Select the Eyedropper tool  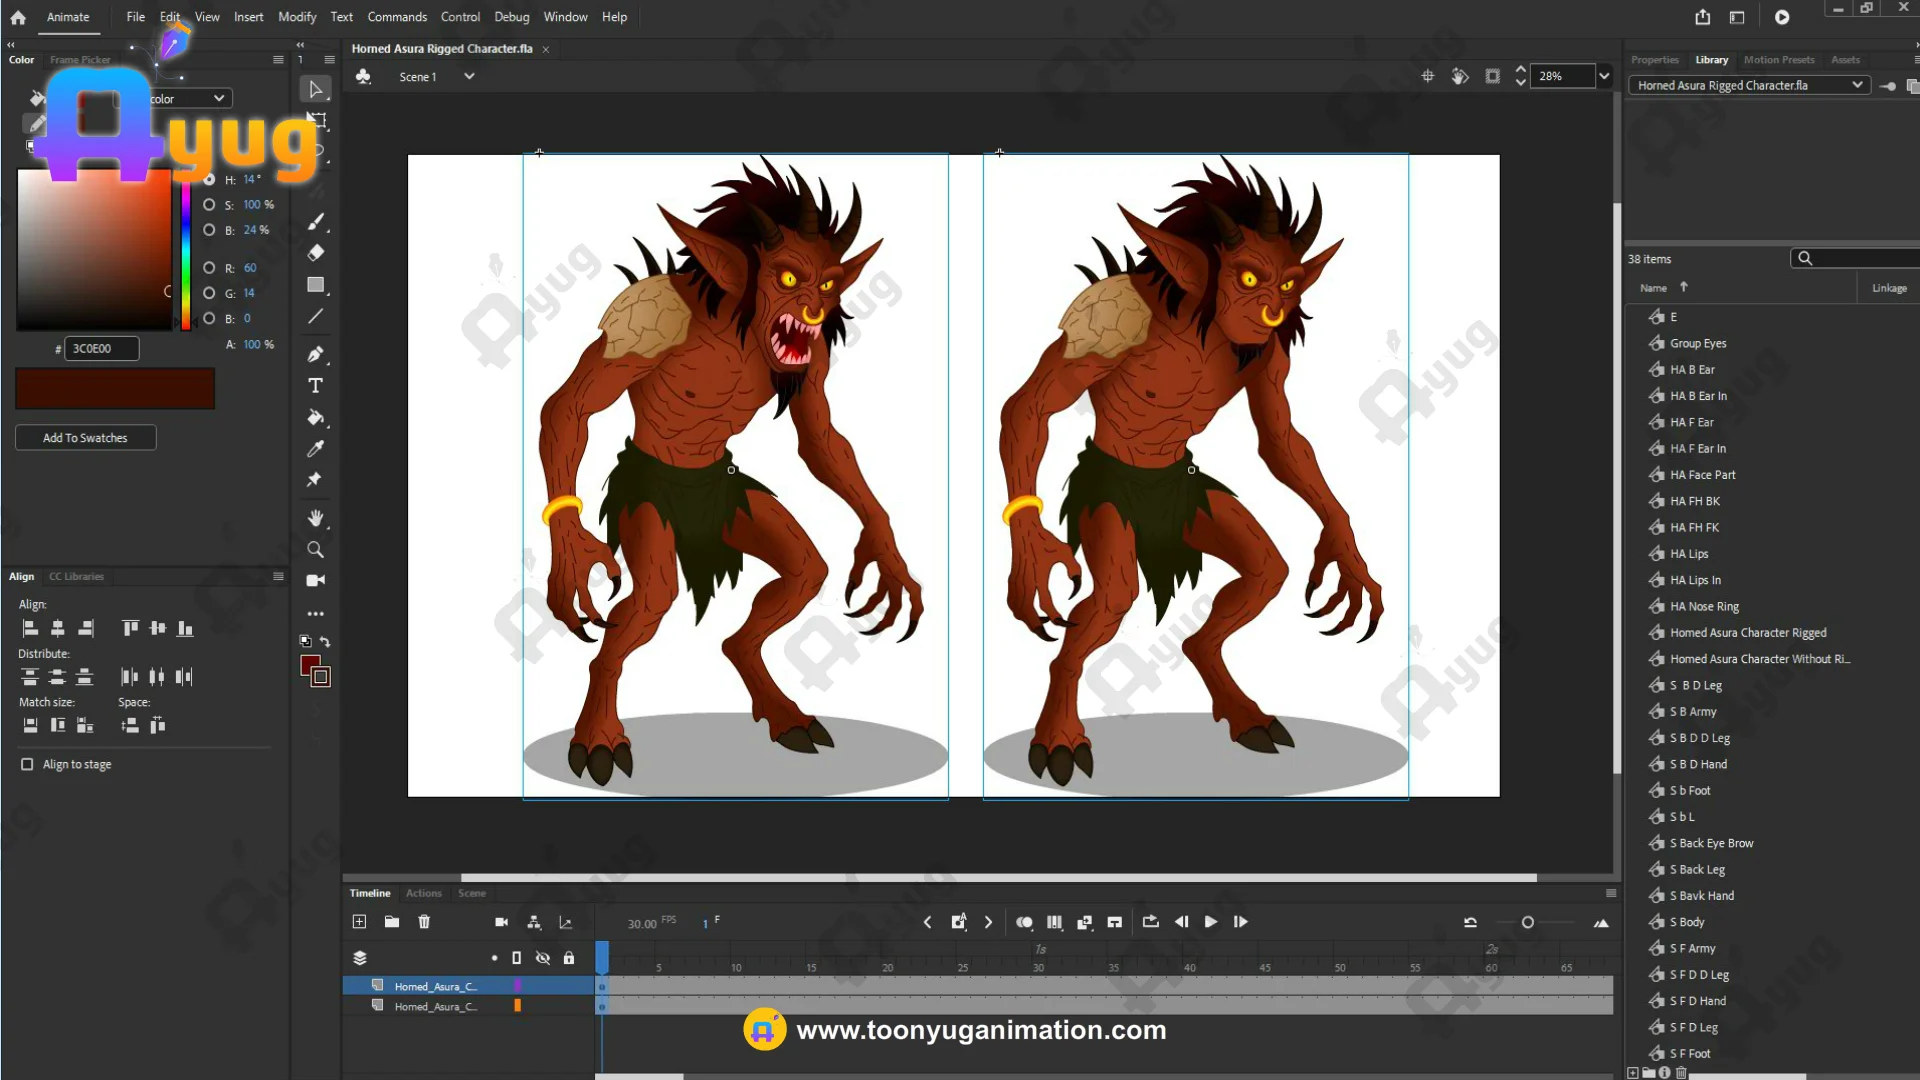(315, 449)
